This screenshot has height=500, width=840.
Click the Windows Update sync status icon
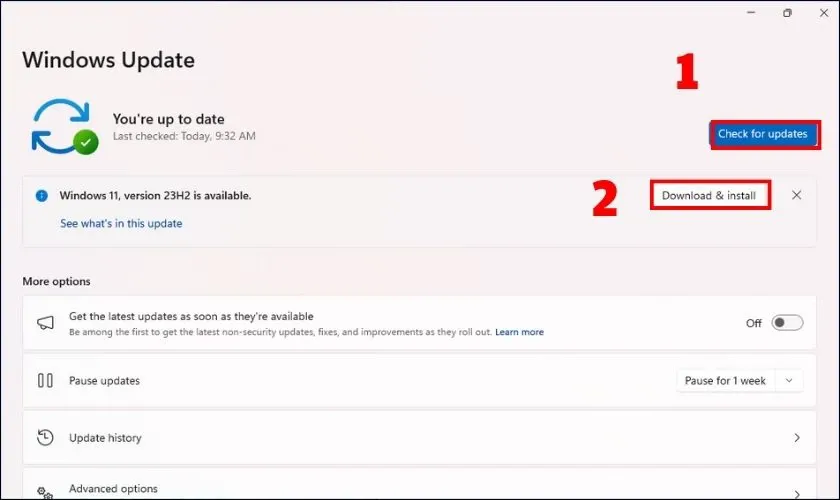pyautogui.click(x=64, y=126)
